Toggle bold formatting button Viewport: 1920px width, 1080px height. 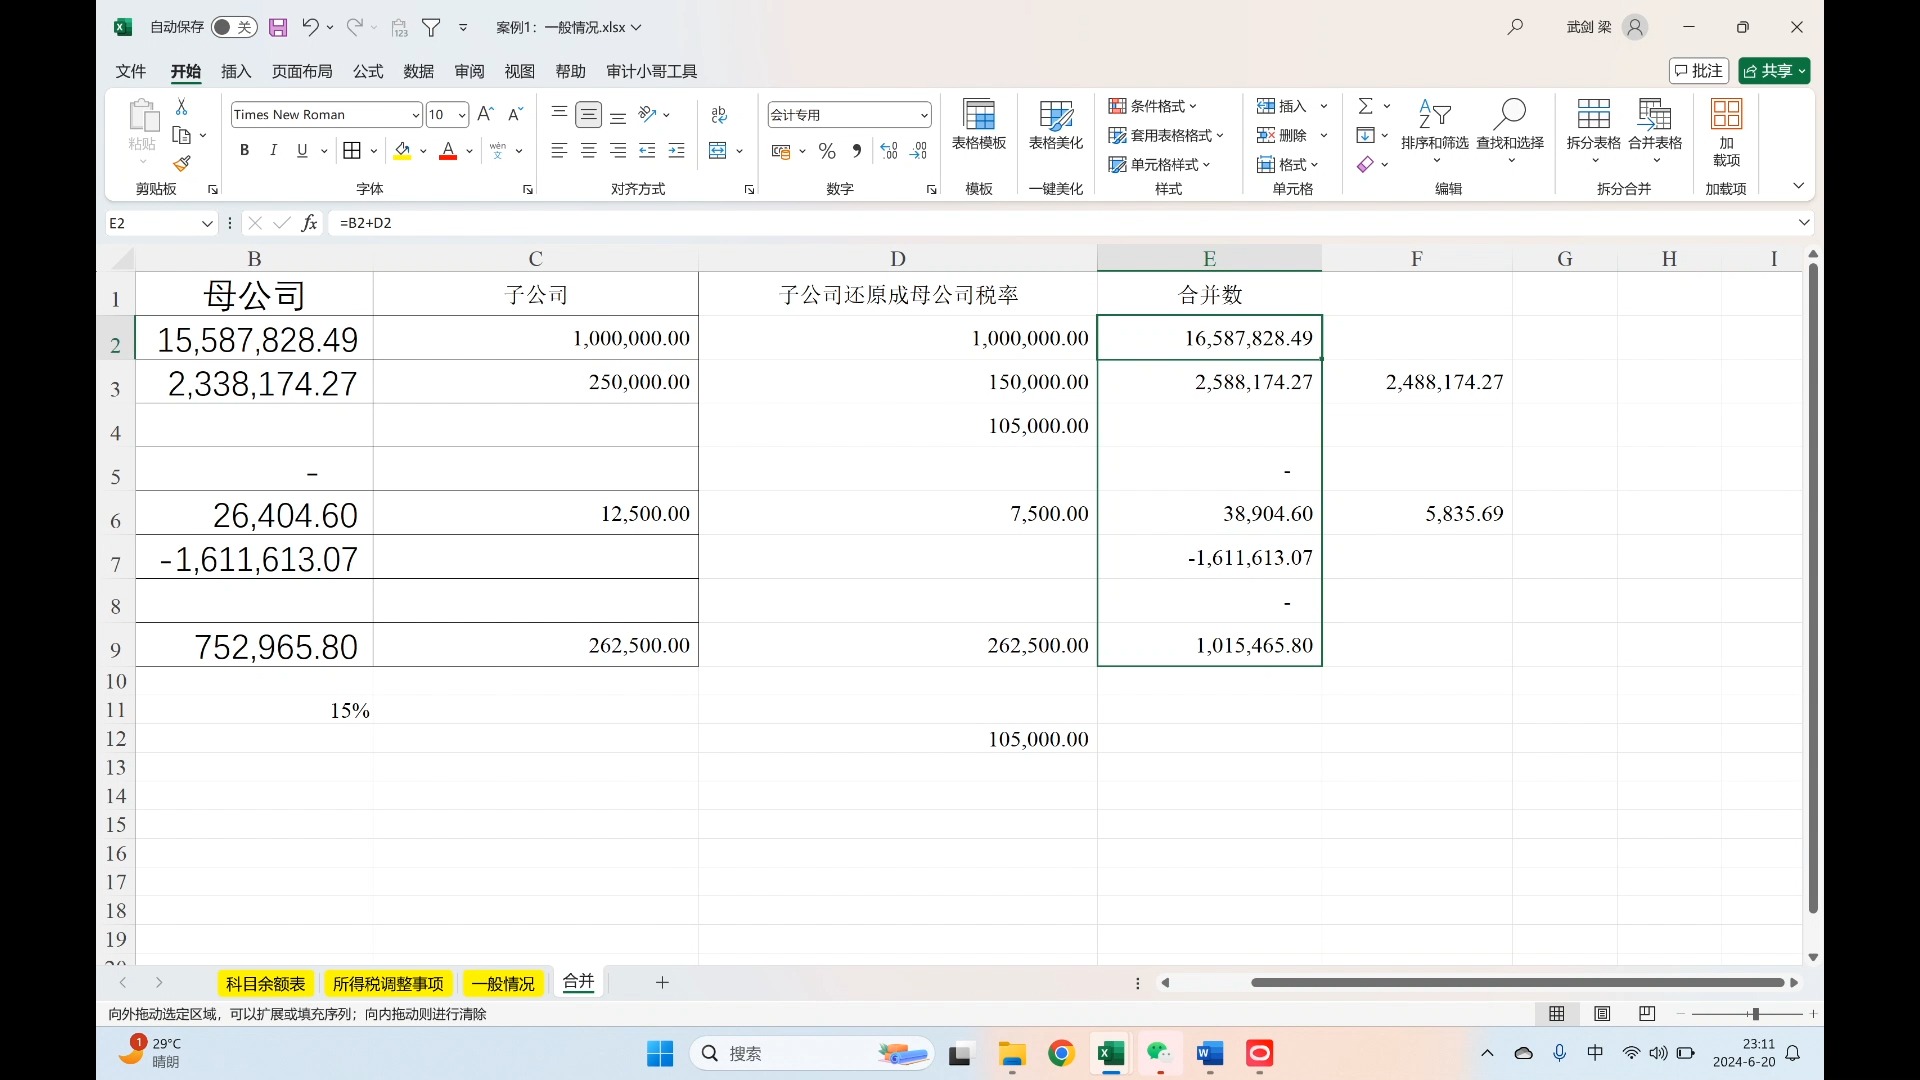coord(243,150)
